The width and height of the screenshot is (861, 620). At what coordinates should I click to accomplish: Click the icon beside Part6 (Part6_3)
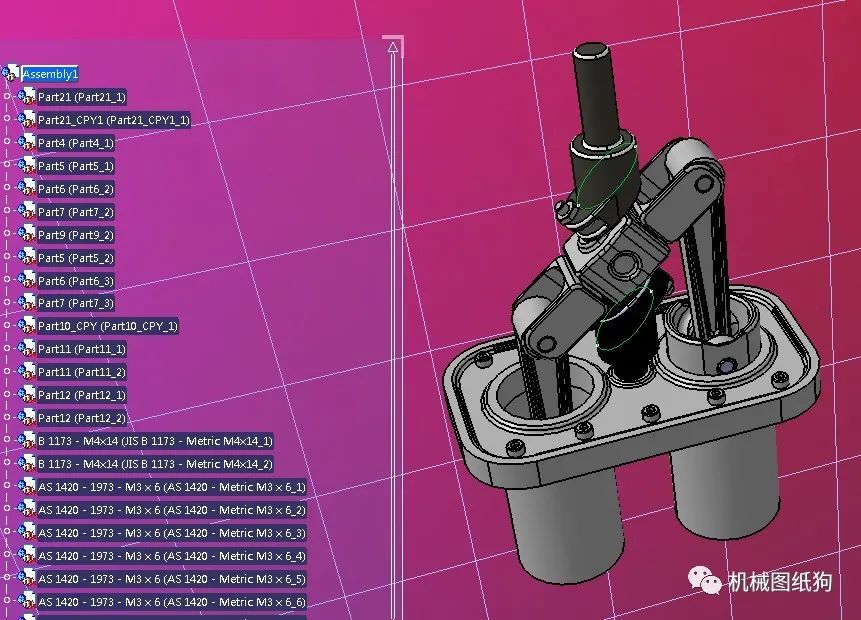tap(26, 280)
